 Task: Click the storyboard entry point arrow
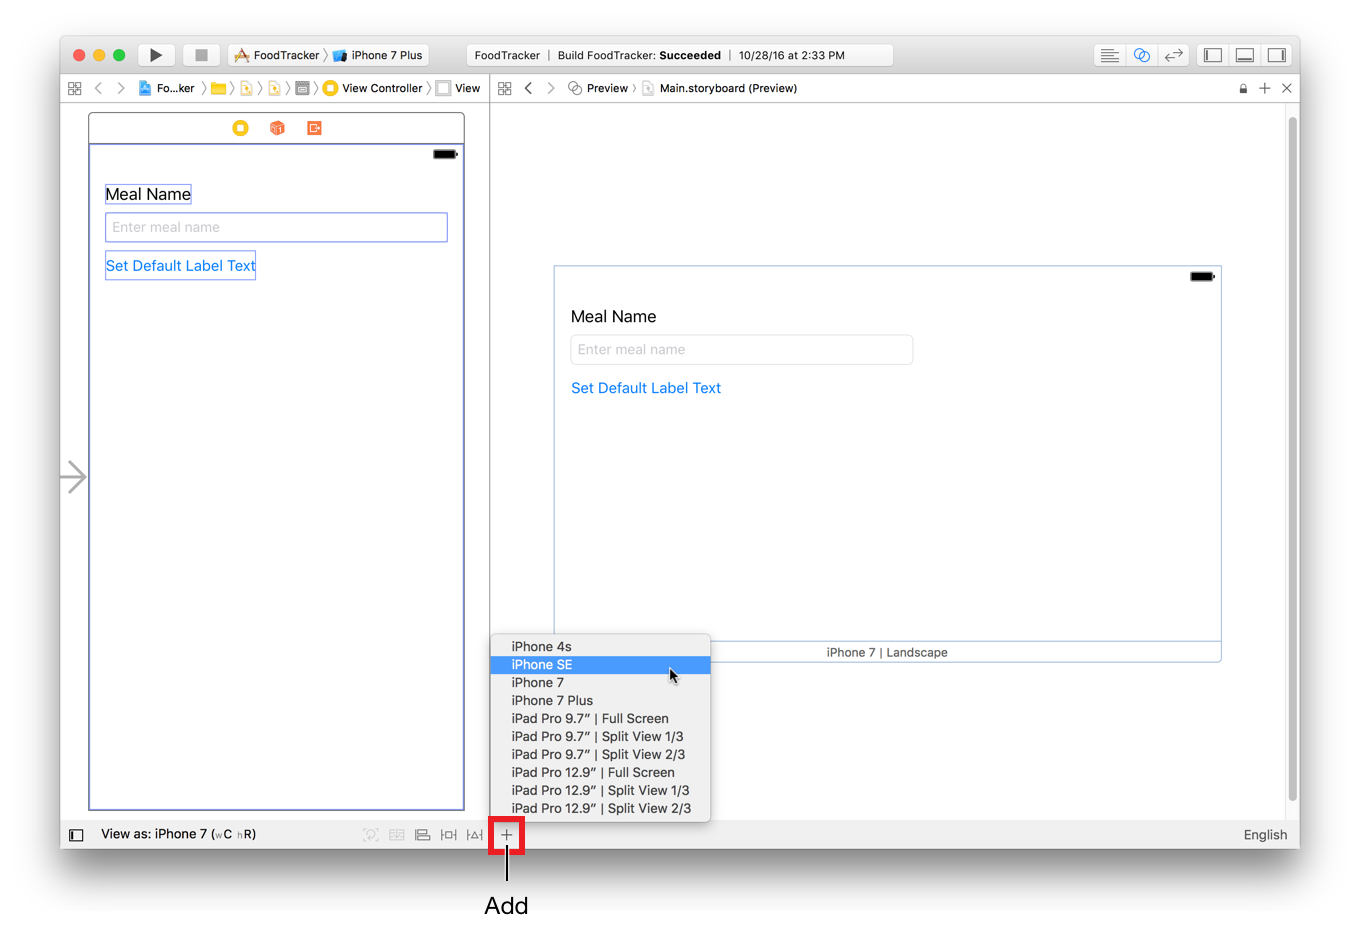pyautogui.click(x=74, y=476)
